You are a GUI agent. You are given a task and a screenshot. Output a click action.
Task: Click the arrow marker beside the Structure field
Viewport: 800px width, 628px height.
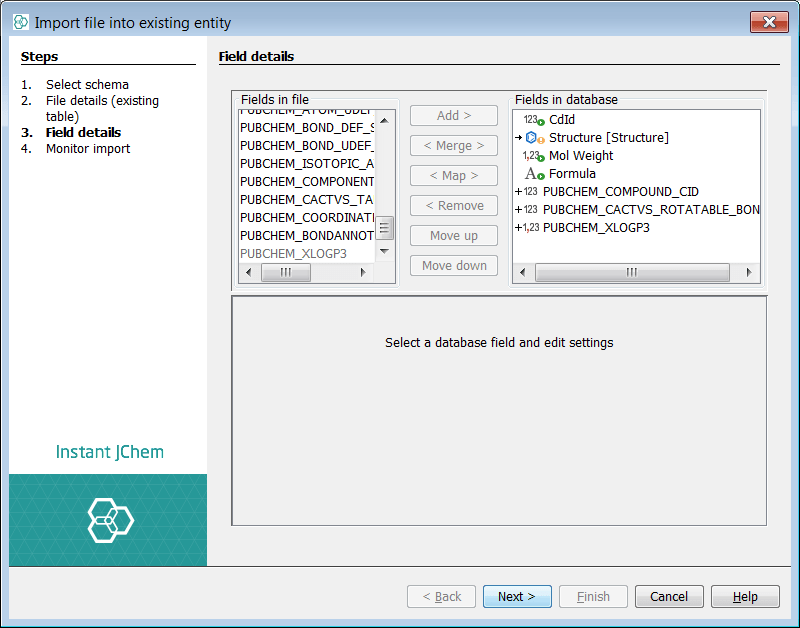click(x=518, y=137)
